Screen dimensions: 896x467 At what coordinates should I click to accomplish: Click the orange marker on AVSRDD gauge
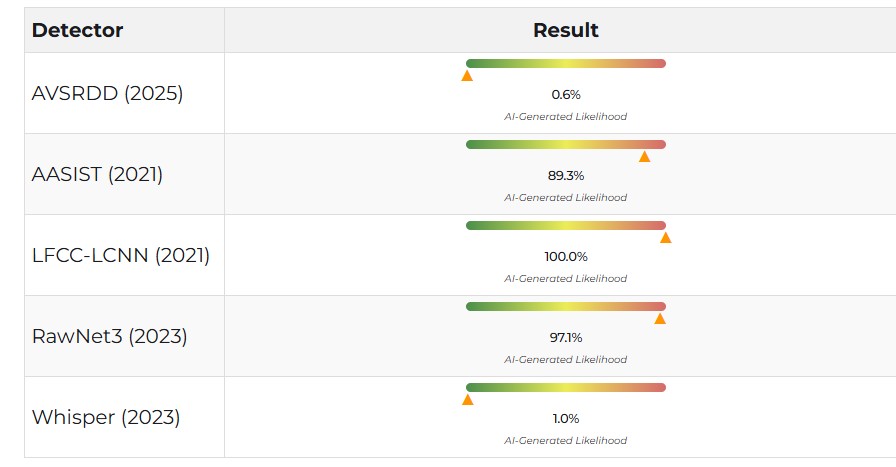point(467,75)
